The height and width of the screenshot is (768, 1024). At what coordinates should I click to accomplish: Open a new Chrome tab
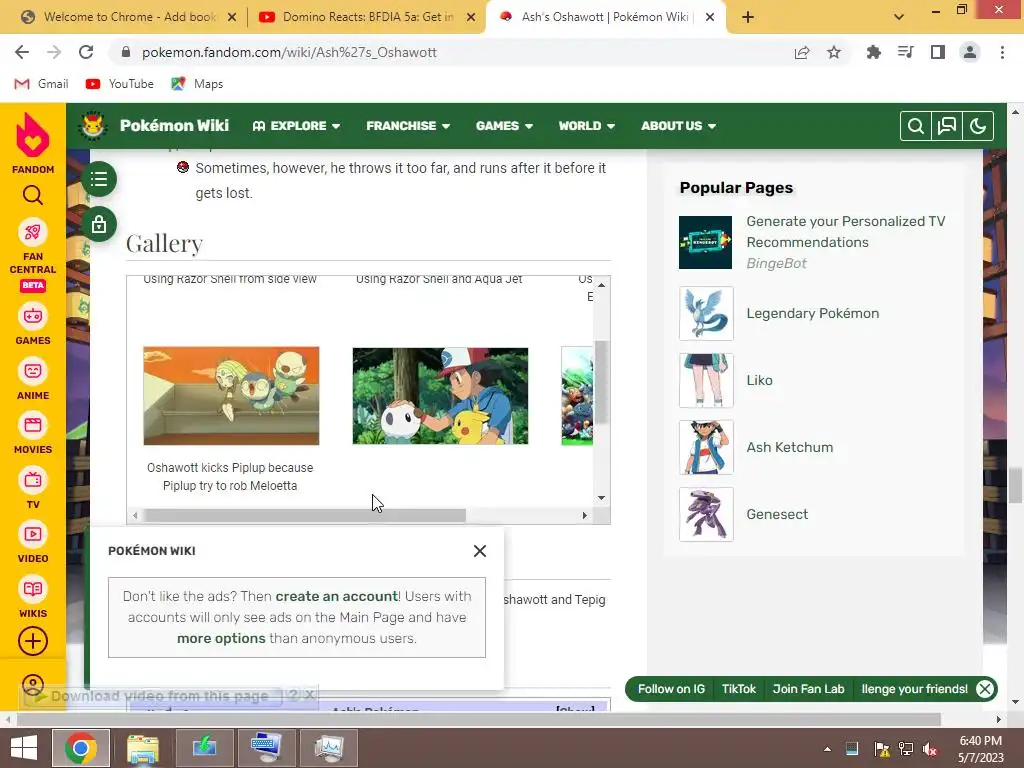[x=748, y=18]
